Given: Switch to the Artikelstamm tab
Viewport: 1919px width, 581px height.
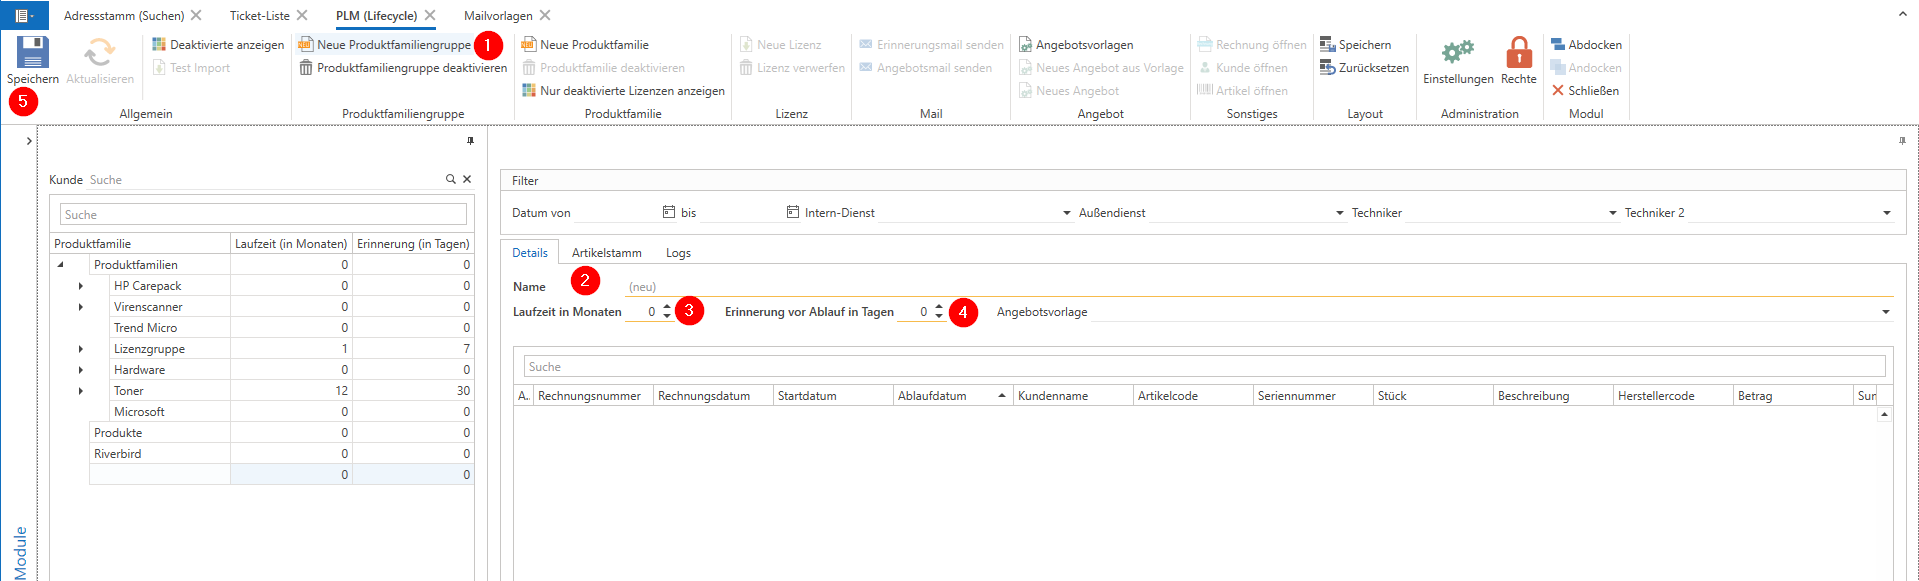Looking at the screenshot, I should point(606,253).
